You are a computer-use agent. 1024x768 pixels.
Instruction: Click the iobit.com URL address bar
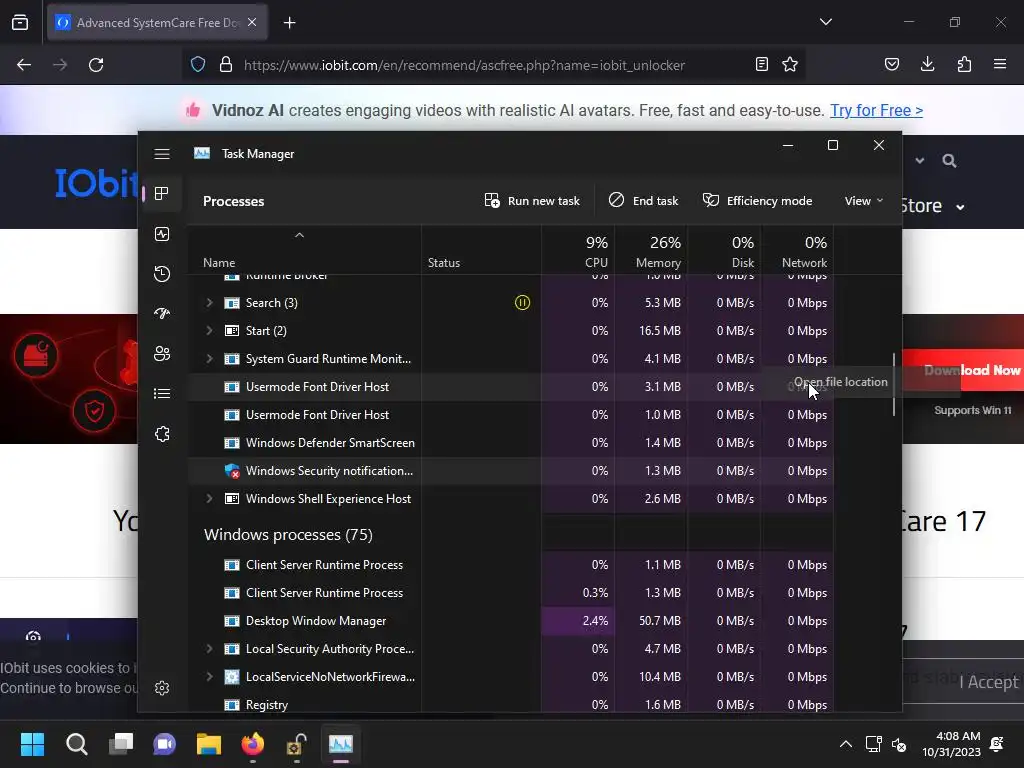click(x=464, y=65)
